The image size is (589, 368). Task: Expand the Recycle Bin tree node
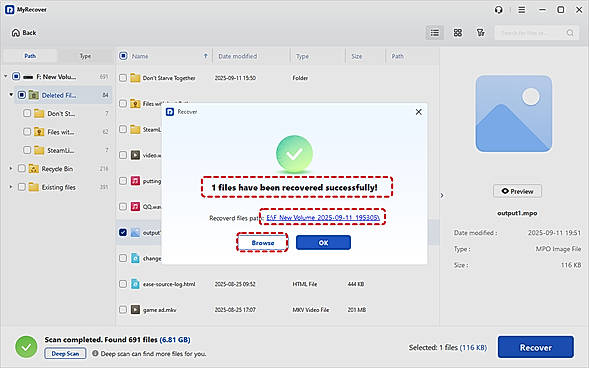pos(11,169)
